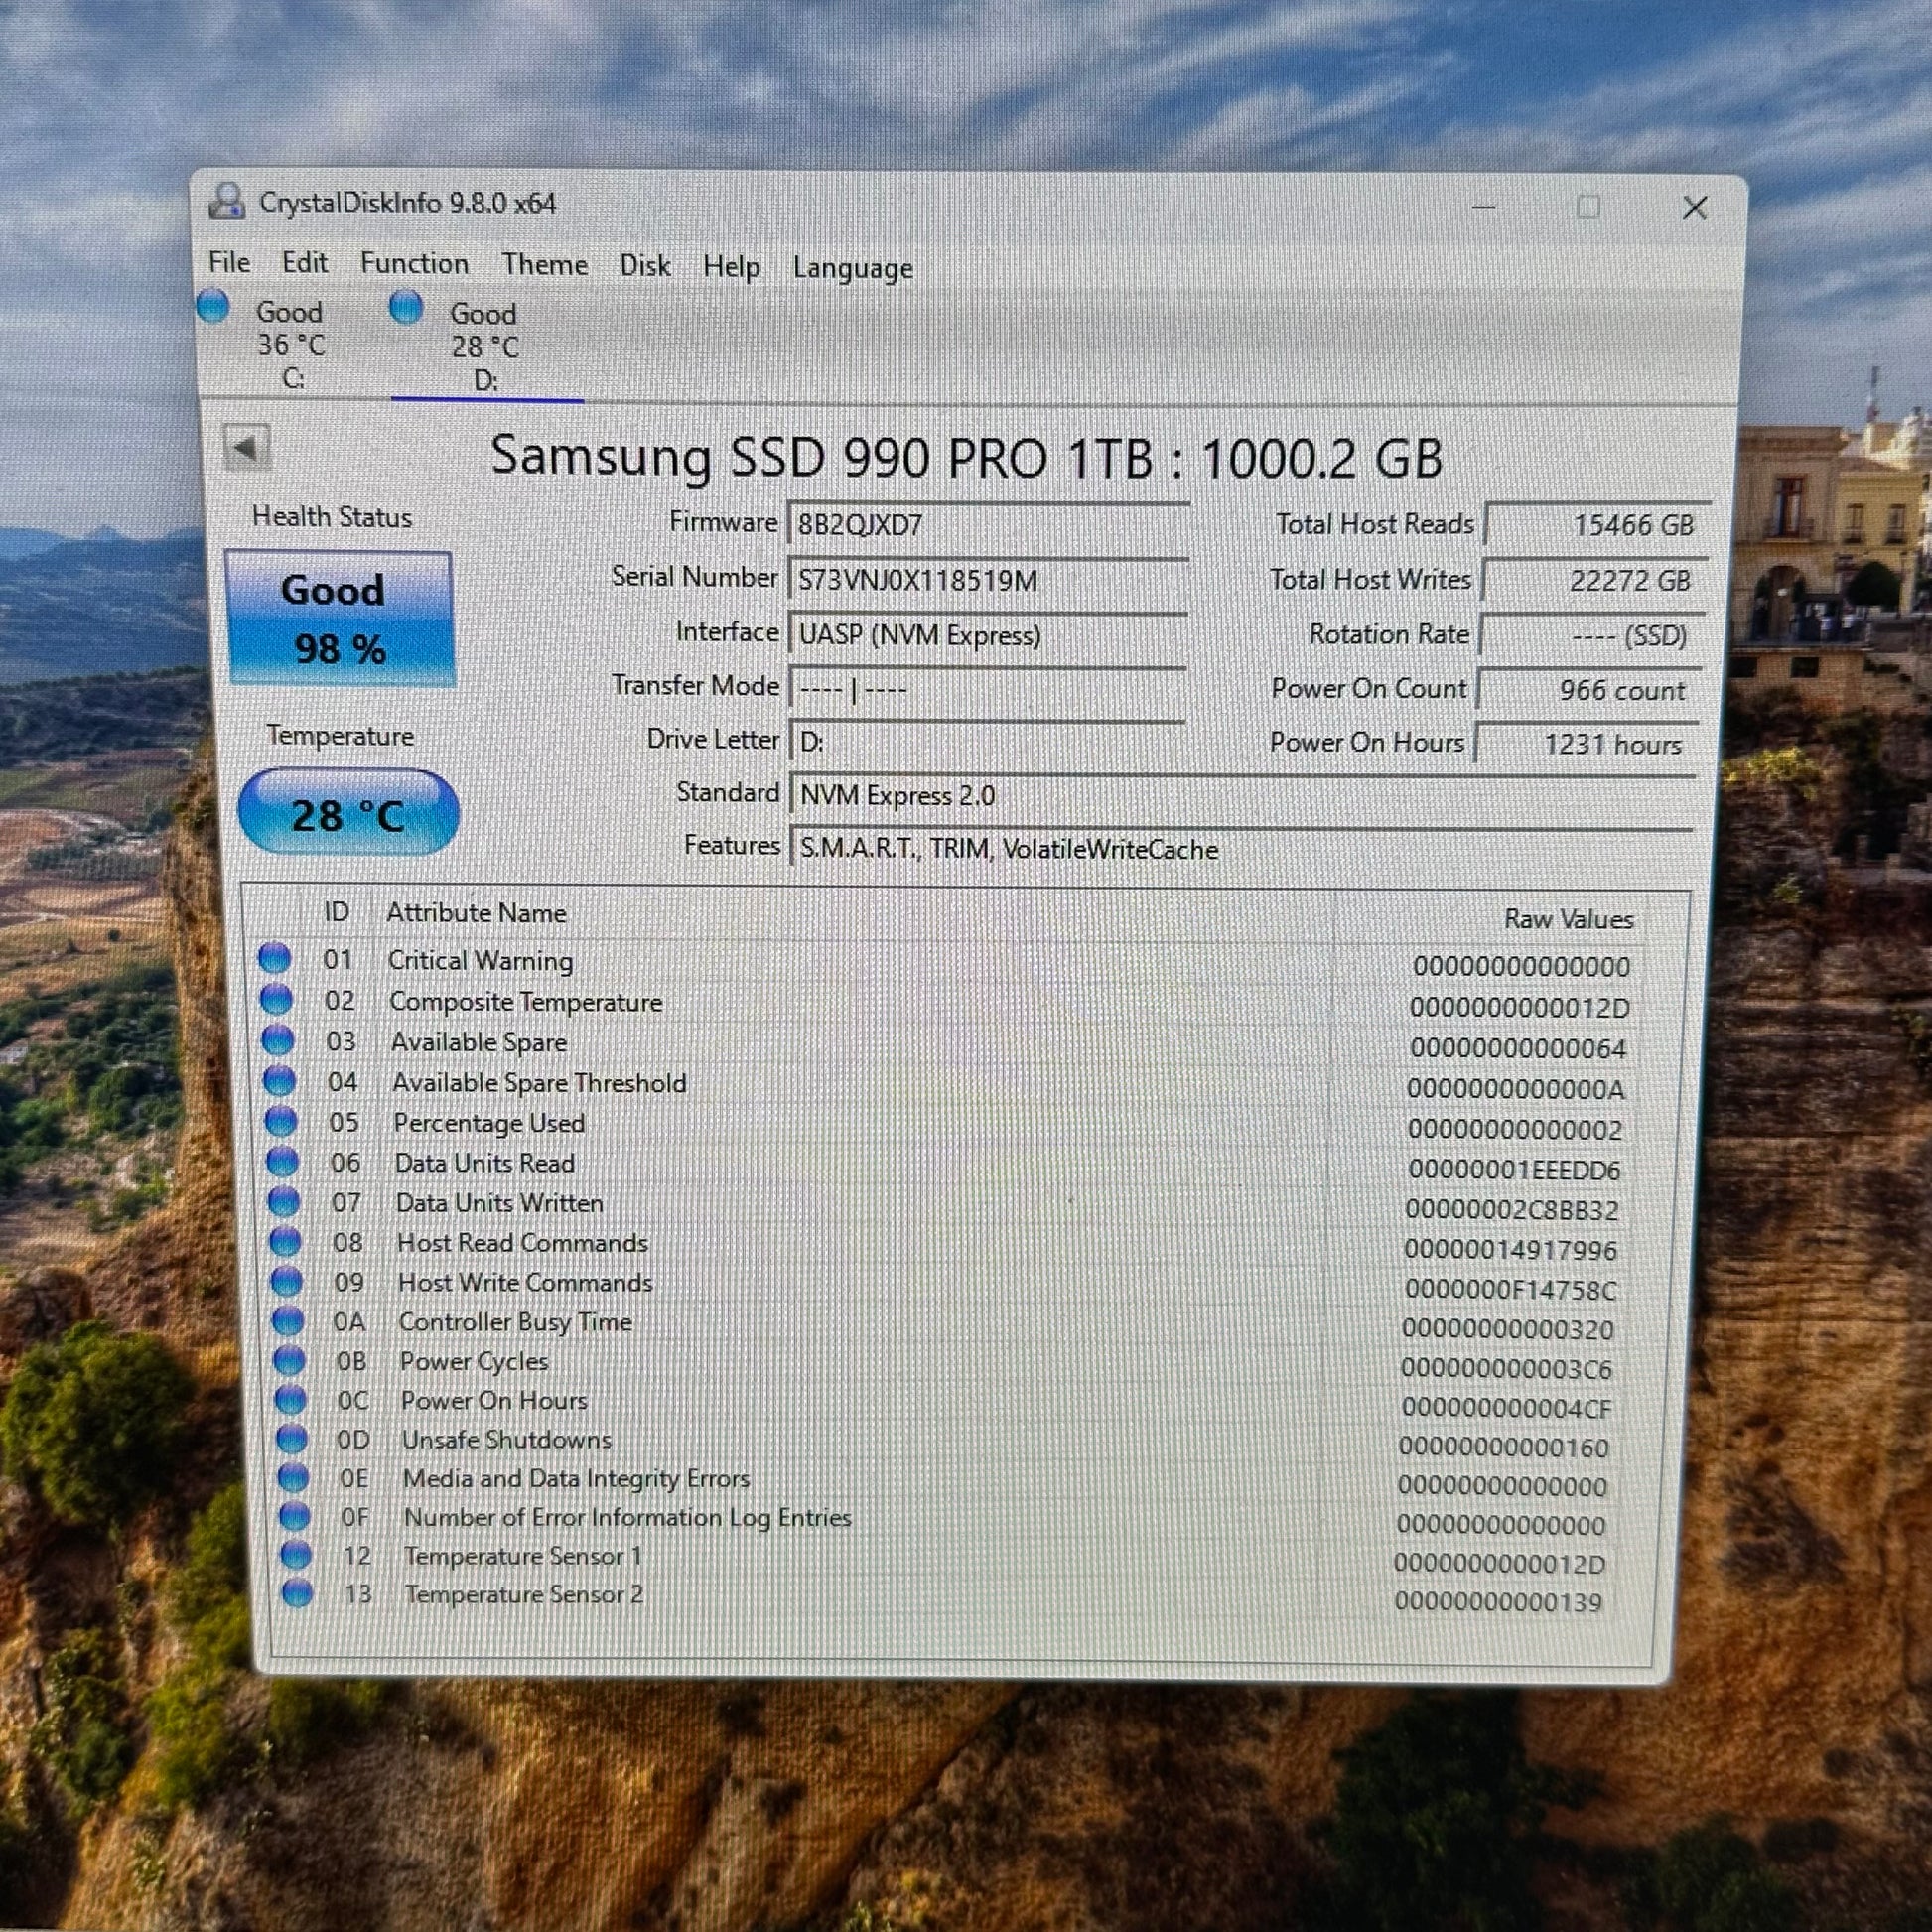Click the status icon for Error Information Log Entries
The width and height of the screenshot is (1932, 1932).
click(294, 1516)
